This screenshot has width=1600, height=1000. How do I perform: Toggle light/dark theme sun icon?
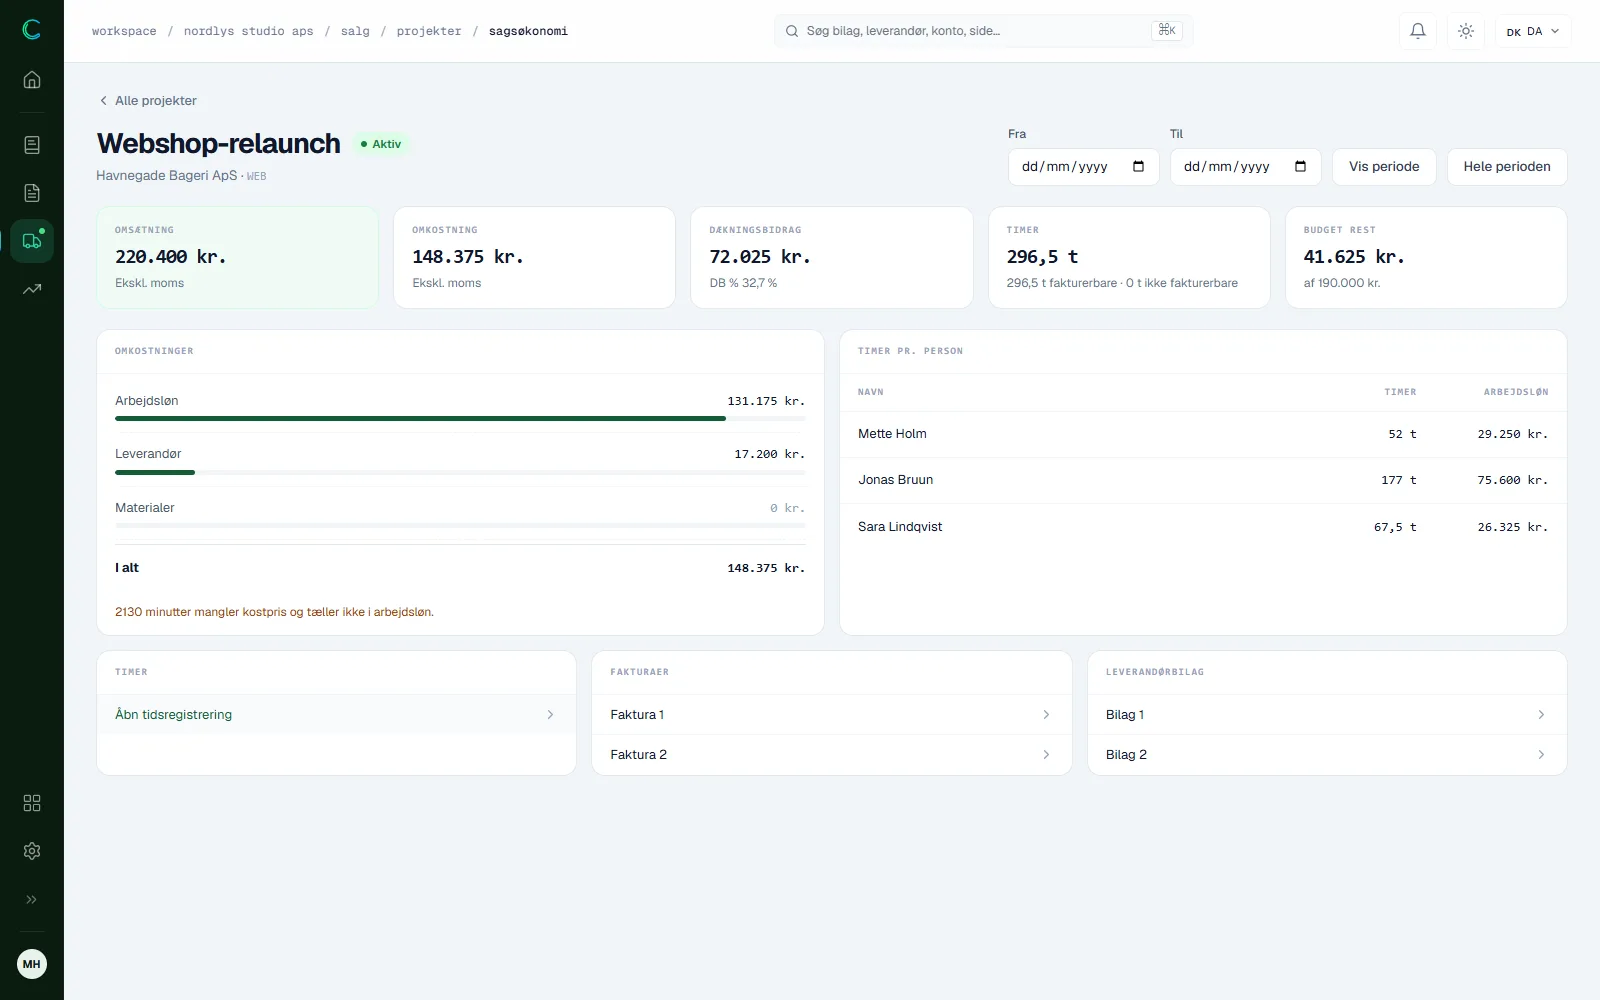(1466, 31)
